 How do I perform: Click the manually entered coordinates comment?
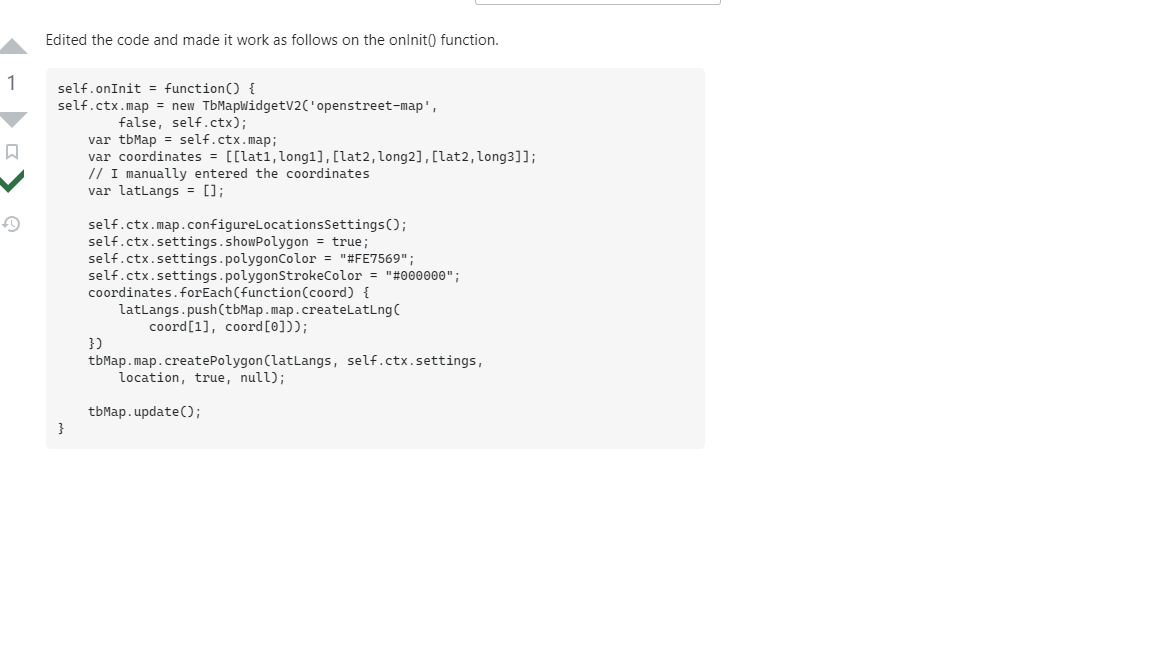[227, 173]
